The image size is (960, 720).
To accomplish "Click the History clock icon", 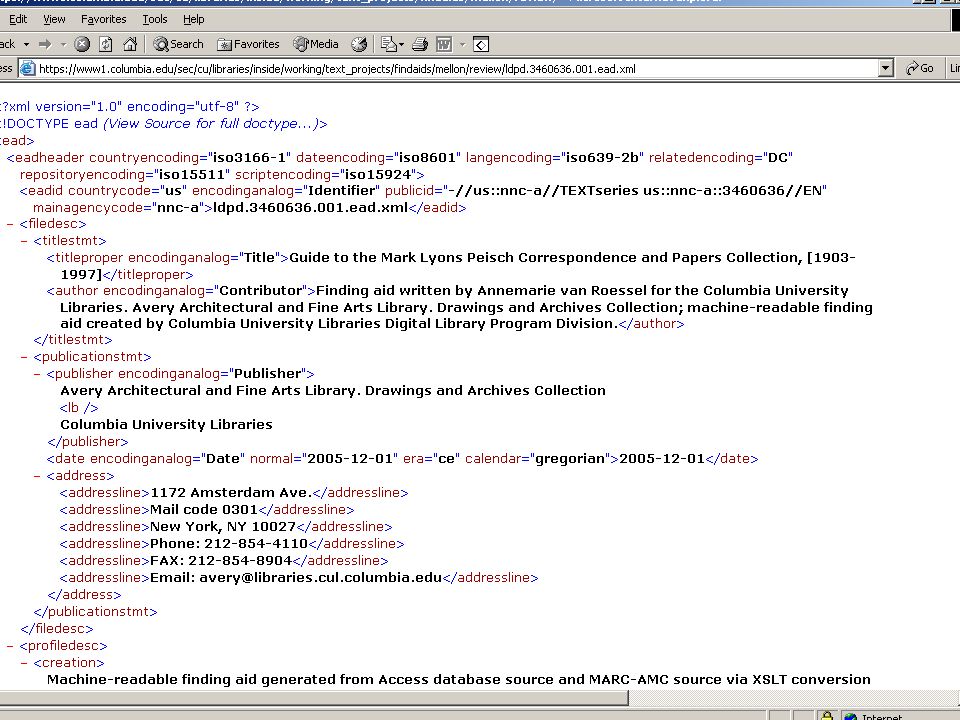I will [359, 44].
